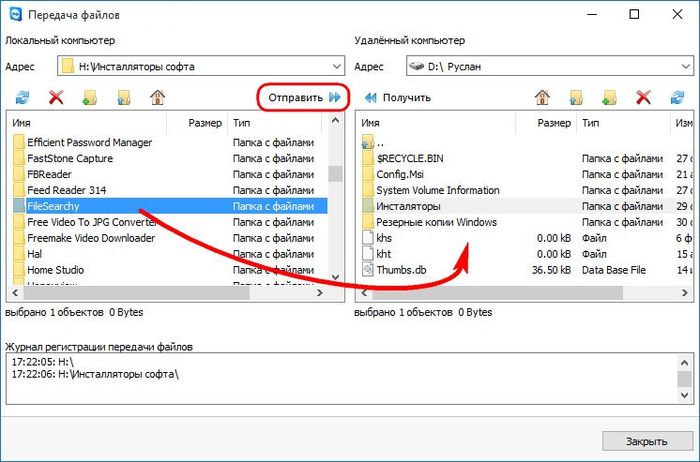Sort local list by Тип column
Screen dimensions: 700x462
[x=274, y=123]
